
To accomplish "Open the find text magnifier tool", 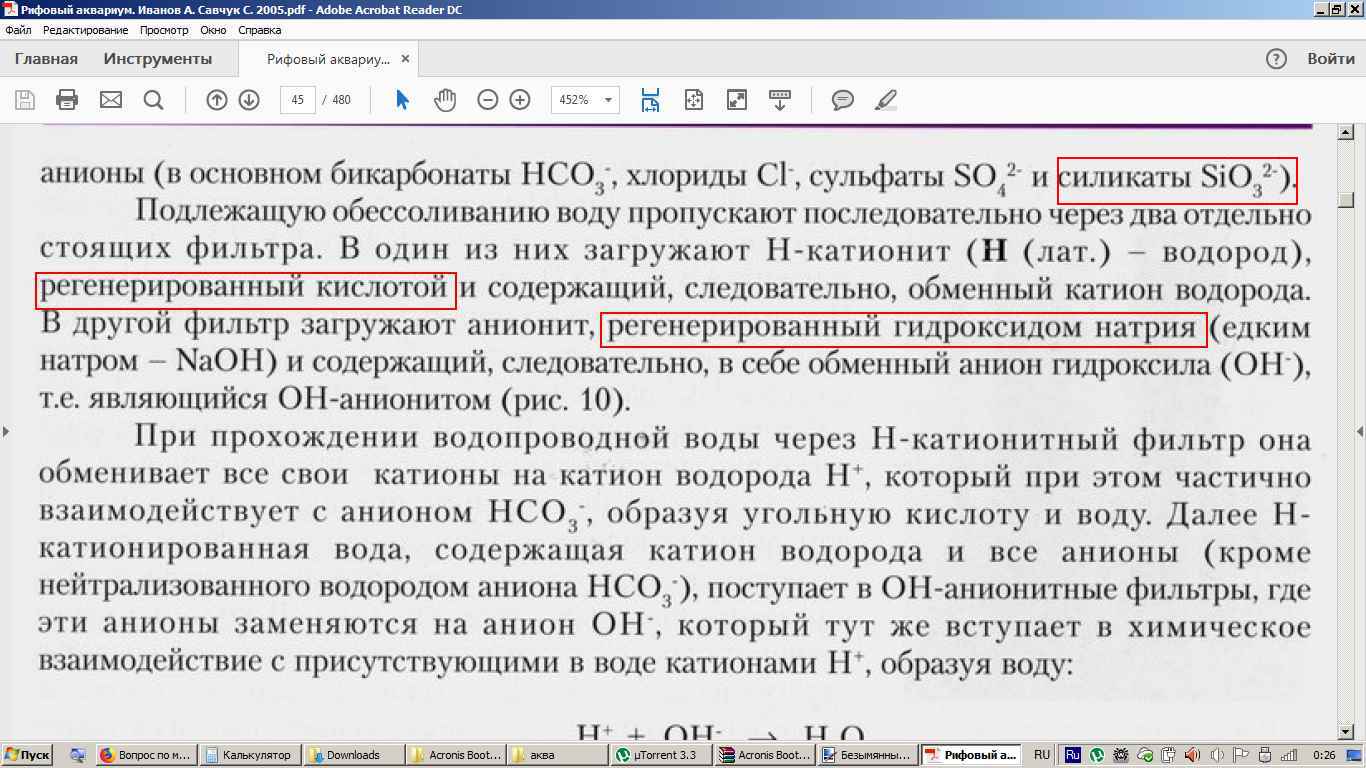I will coord(153,100).
